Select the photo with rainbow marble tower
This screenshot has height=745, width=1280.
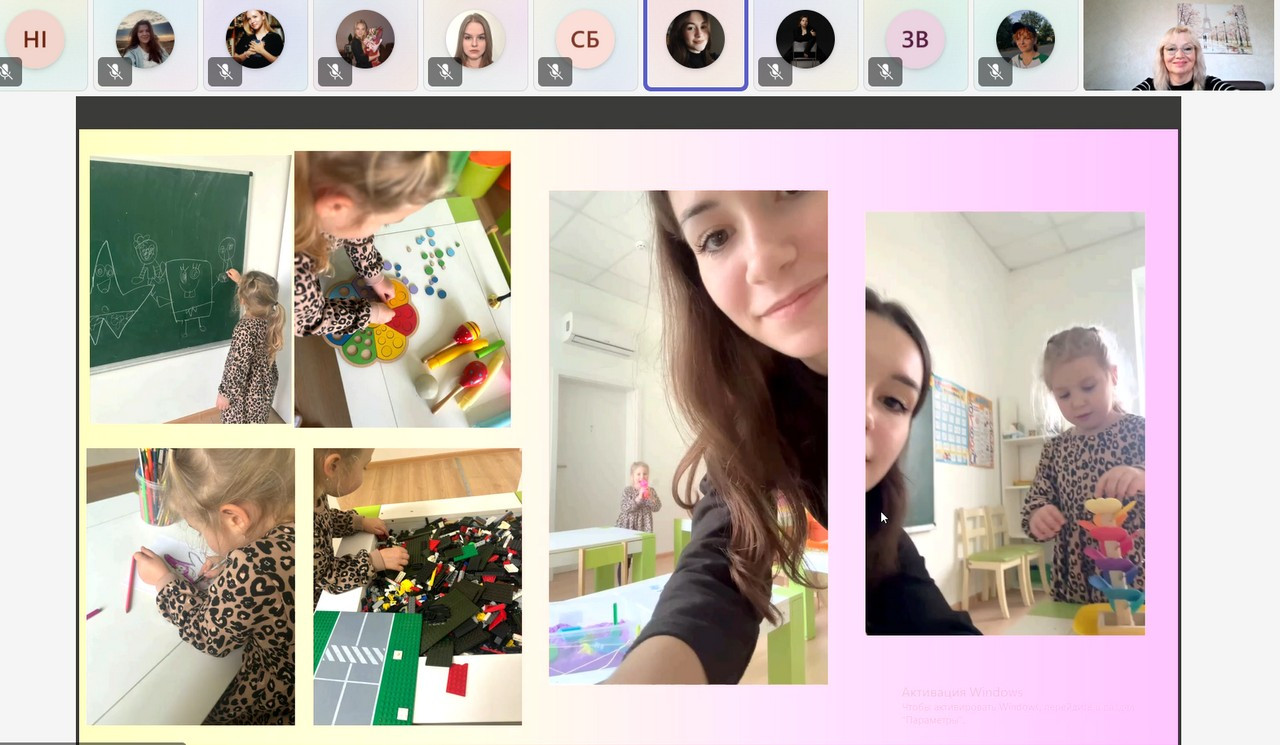1005,423
